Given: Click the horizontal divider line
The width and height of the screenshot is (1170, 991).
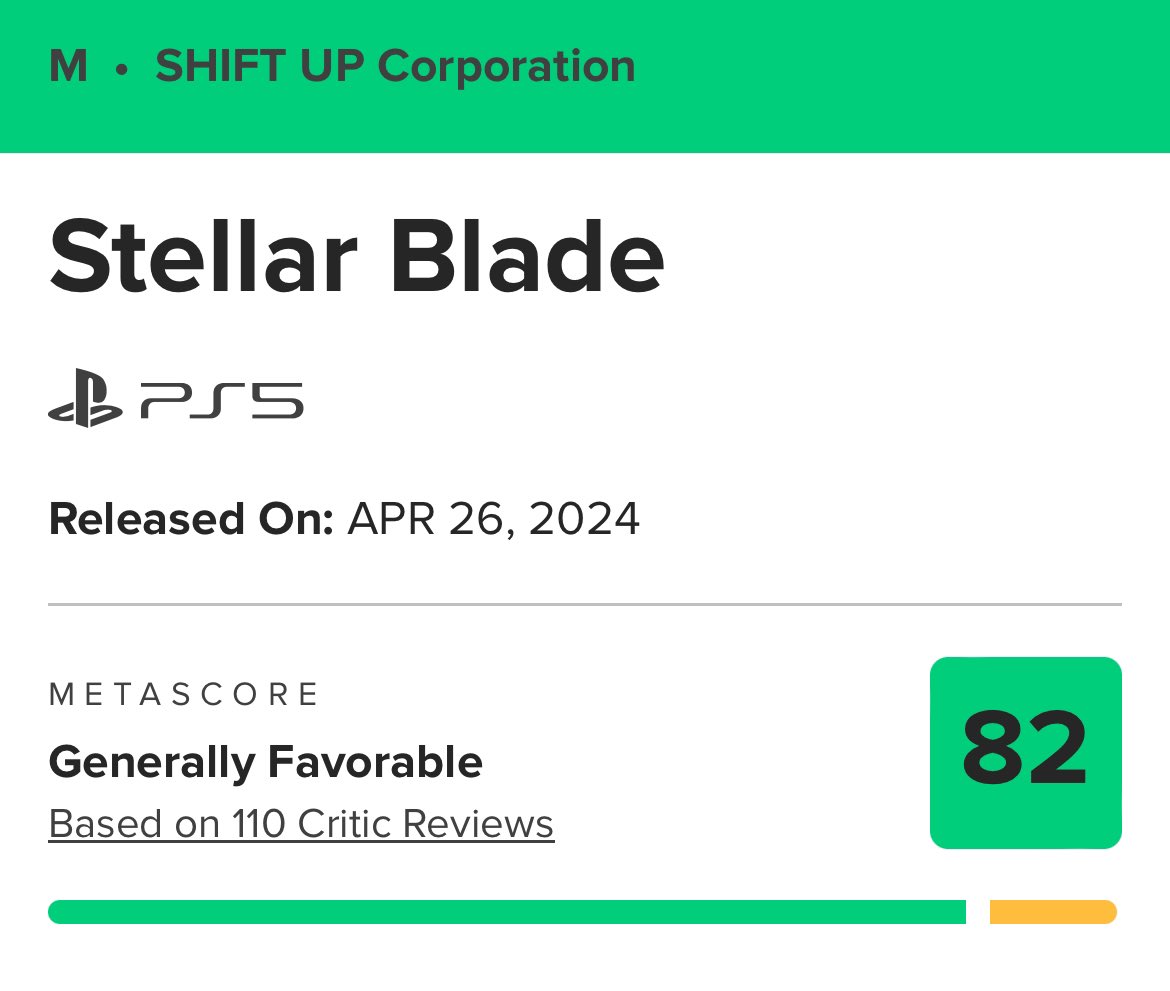Looking at the screenshot, I should click(x=585, y=604).
